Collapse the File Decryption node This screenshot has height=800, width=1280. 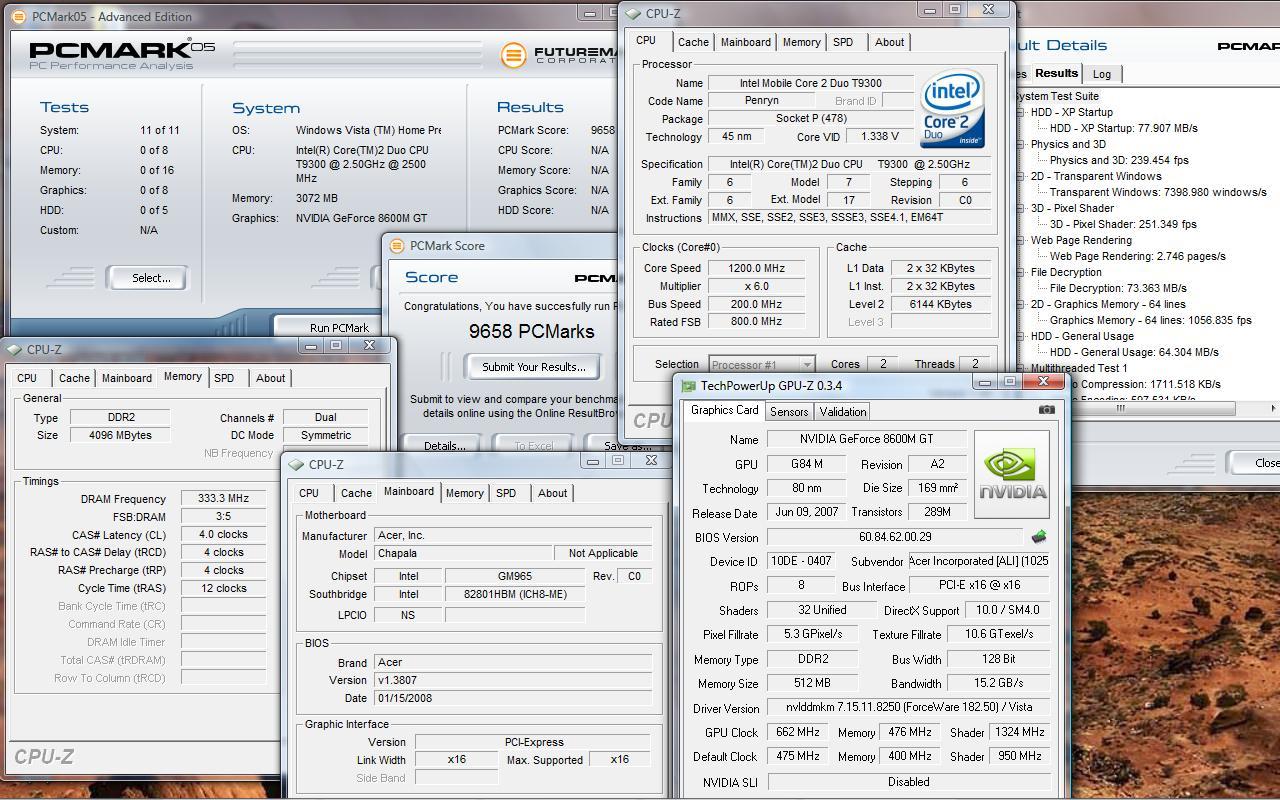[1021, 273]
